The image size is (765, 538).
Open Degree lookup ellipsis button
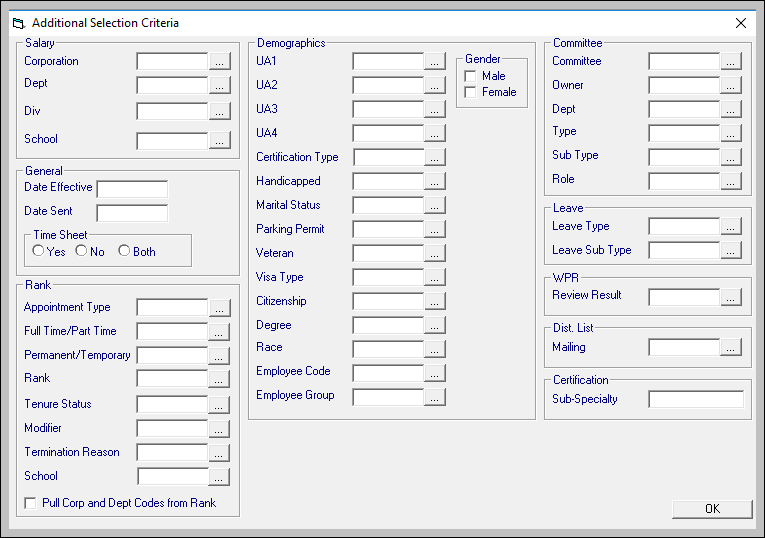[435, 325]
